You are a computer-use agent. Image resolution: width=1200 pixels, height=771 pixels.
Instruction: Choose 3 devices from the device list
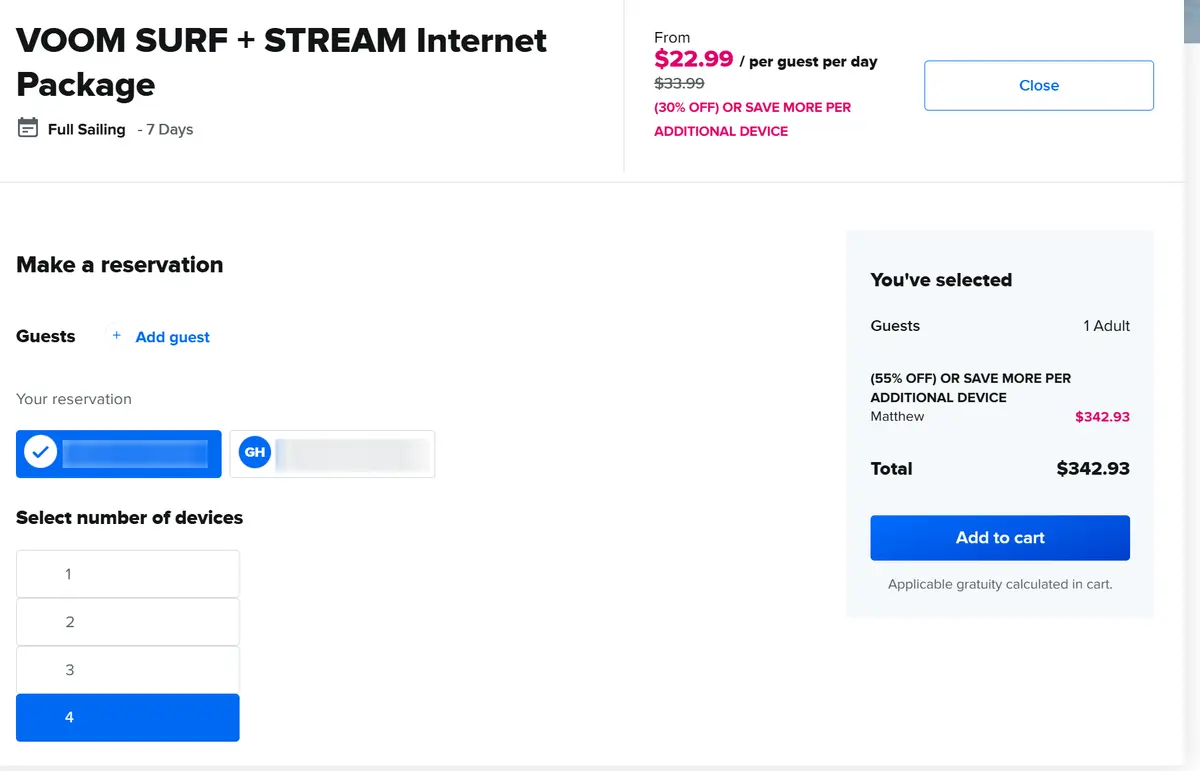click(x=127, y=669)
